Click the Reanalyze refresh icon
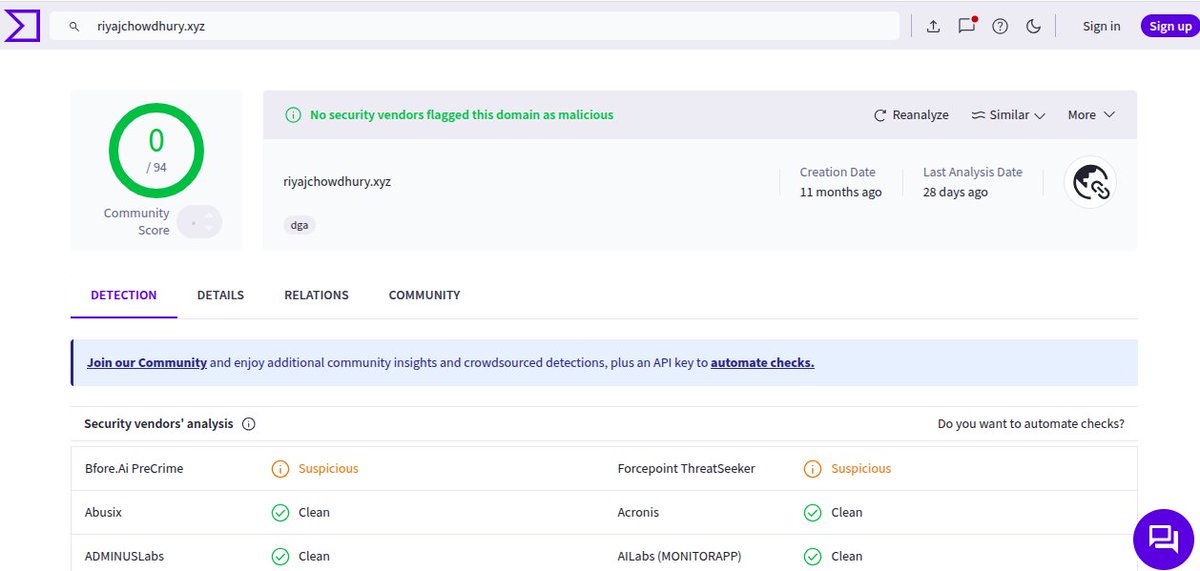 (x=880, y=115)
